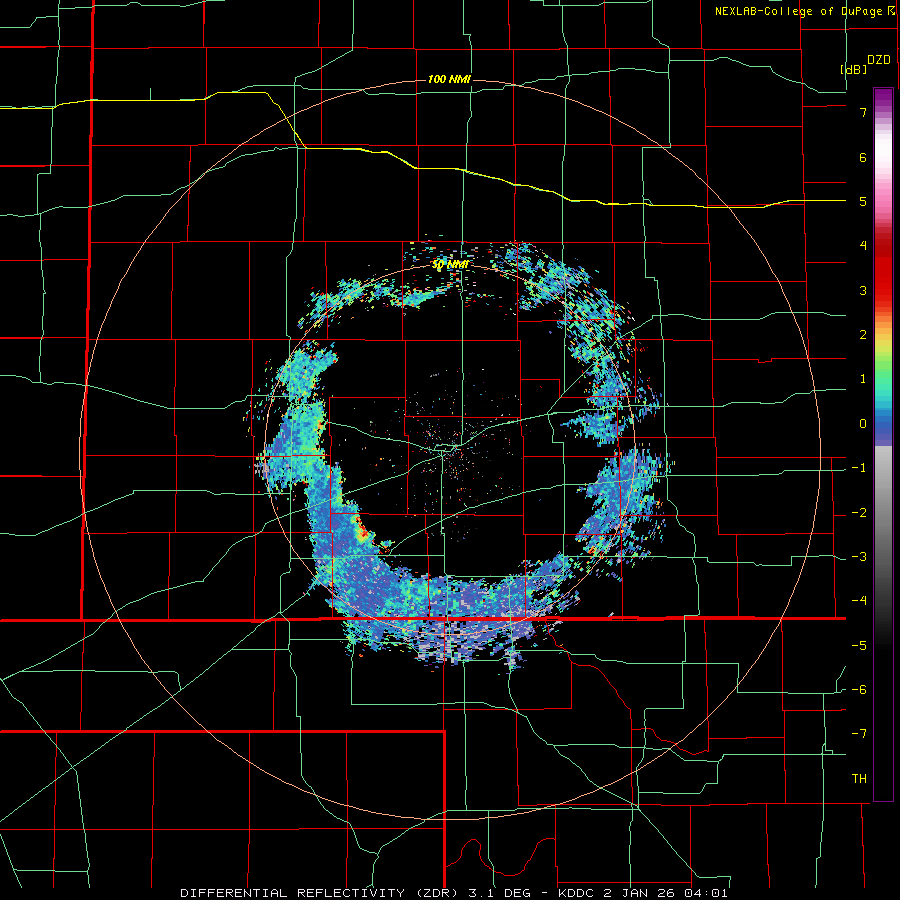Select the 7 value on the dB scale

coord(863,112)
